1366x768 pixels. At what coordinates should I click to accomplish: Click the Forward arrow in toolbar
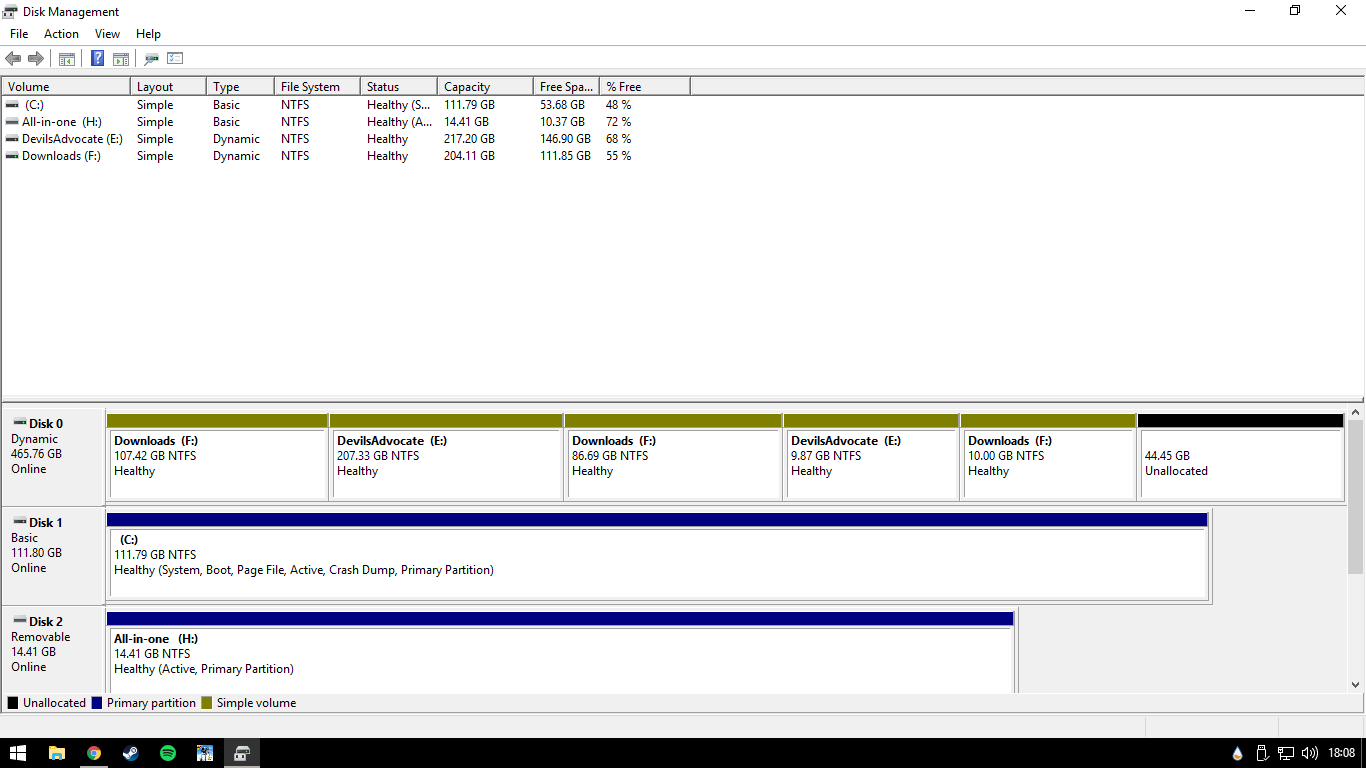[36, 59]
